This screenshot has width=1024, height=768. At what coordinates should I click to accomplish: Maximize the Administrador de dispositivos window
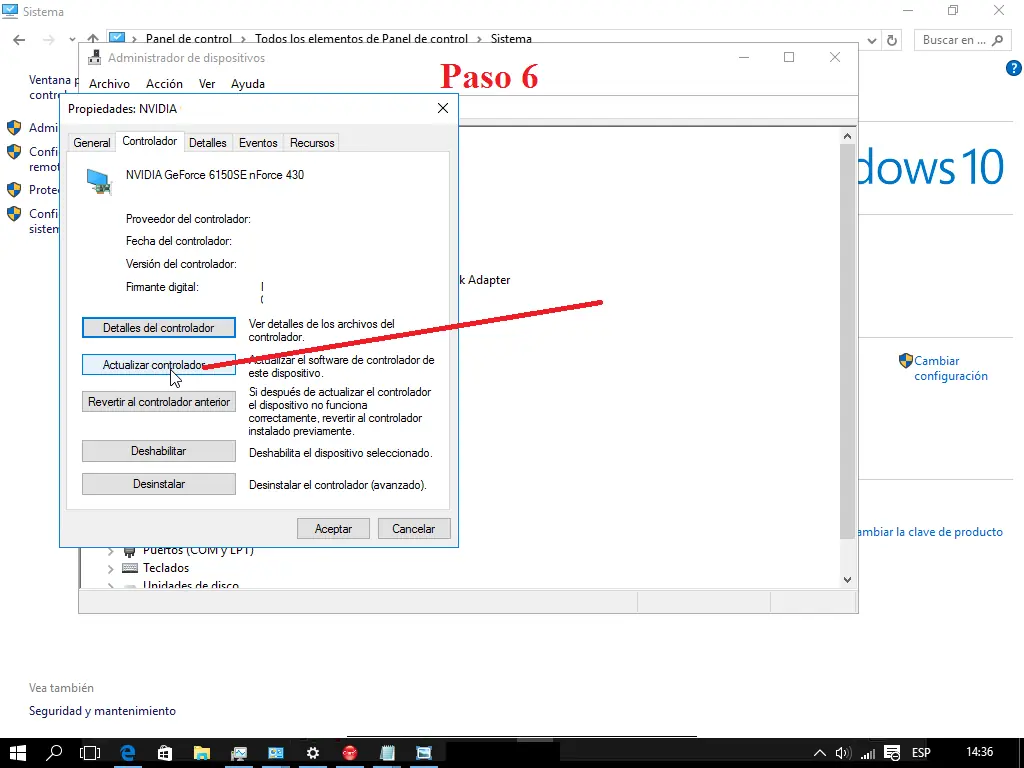coord(789,57)
